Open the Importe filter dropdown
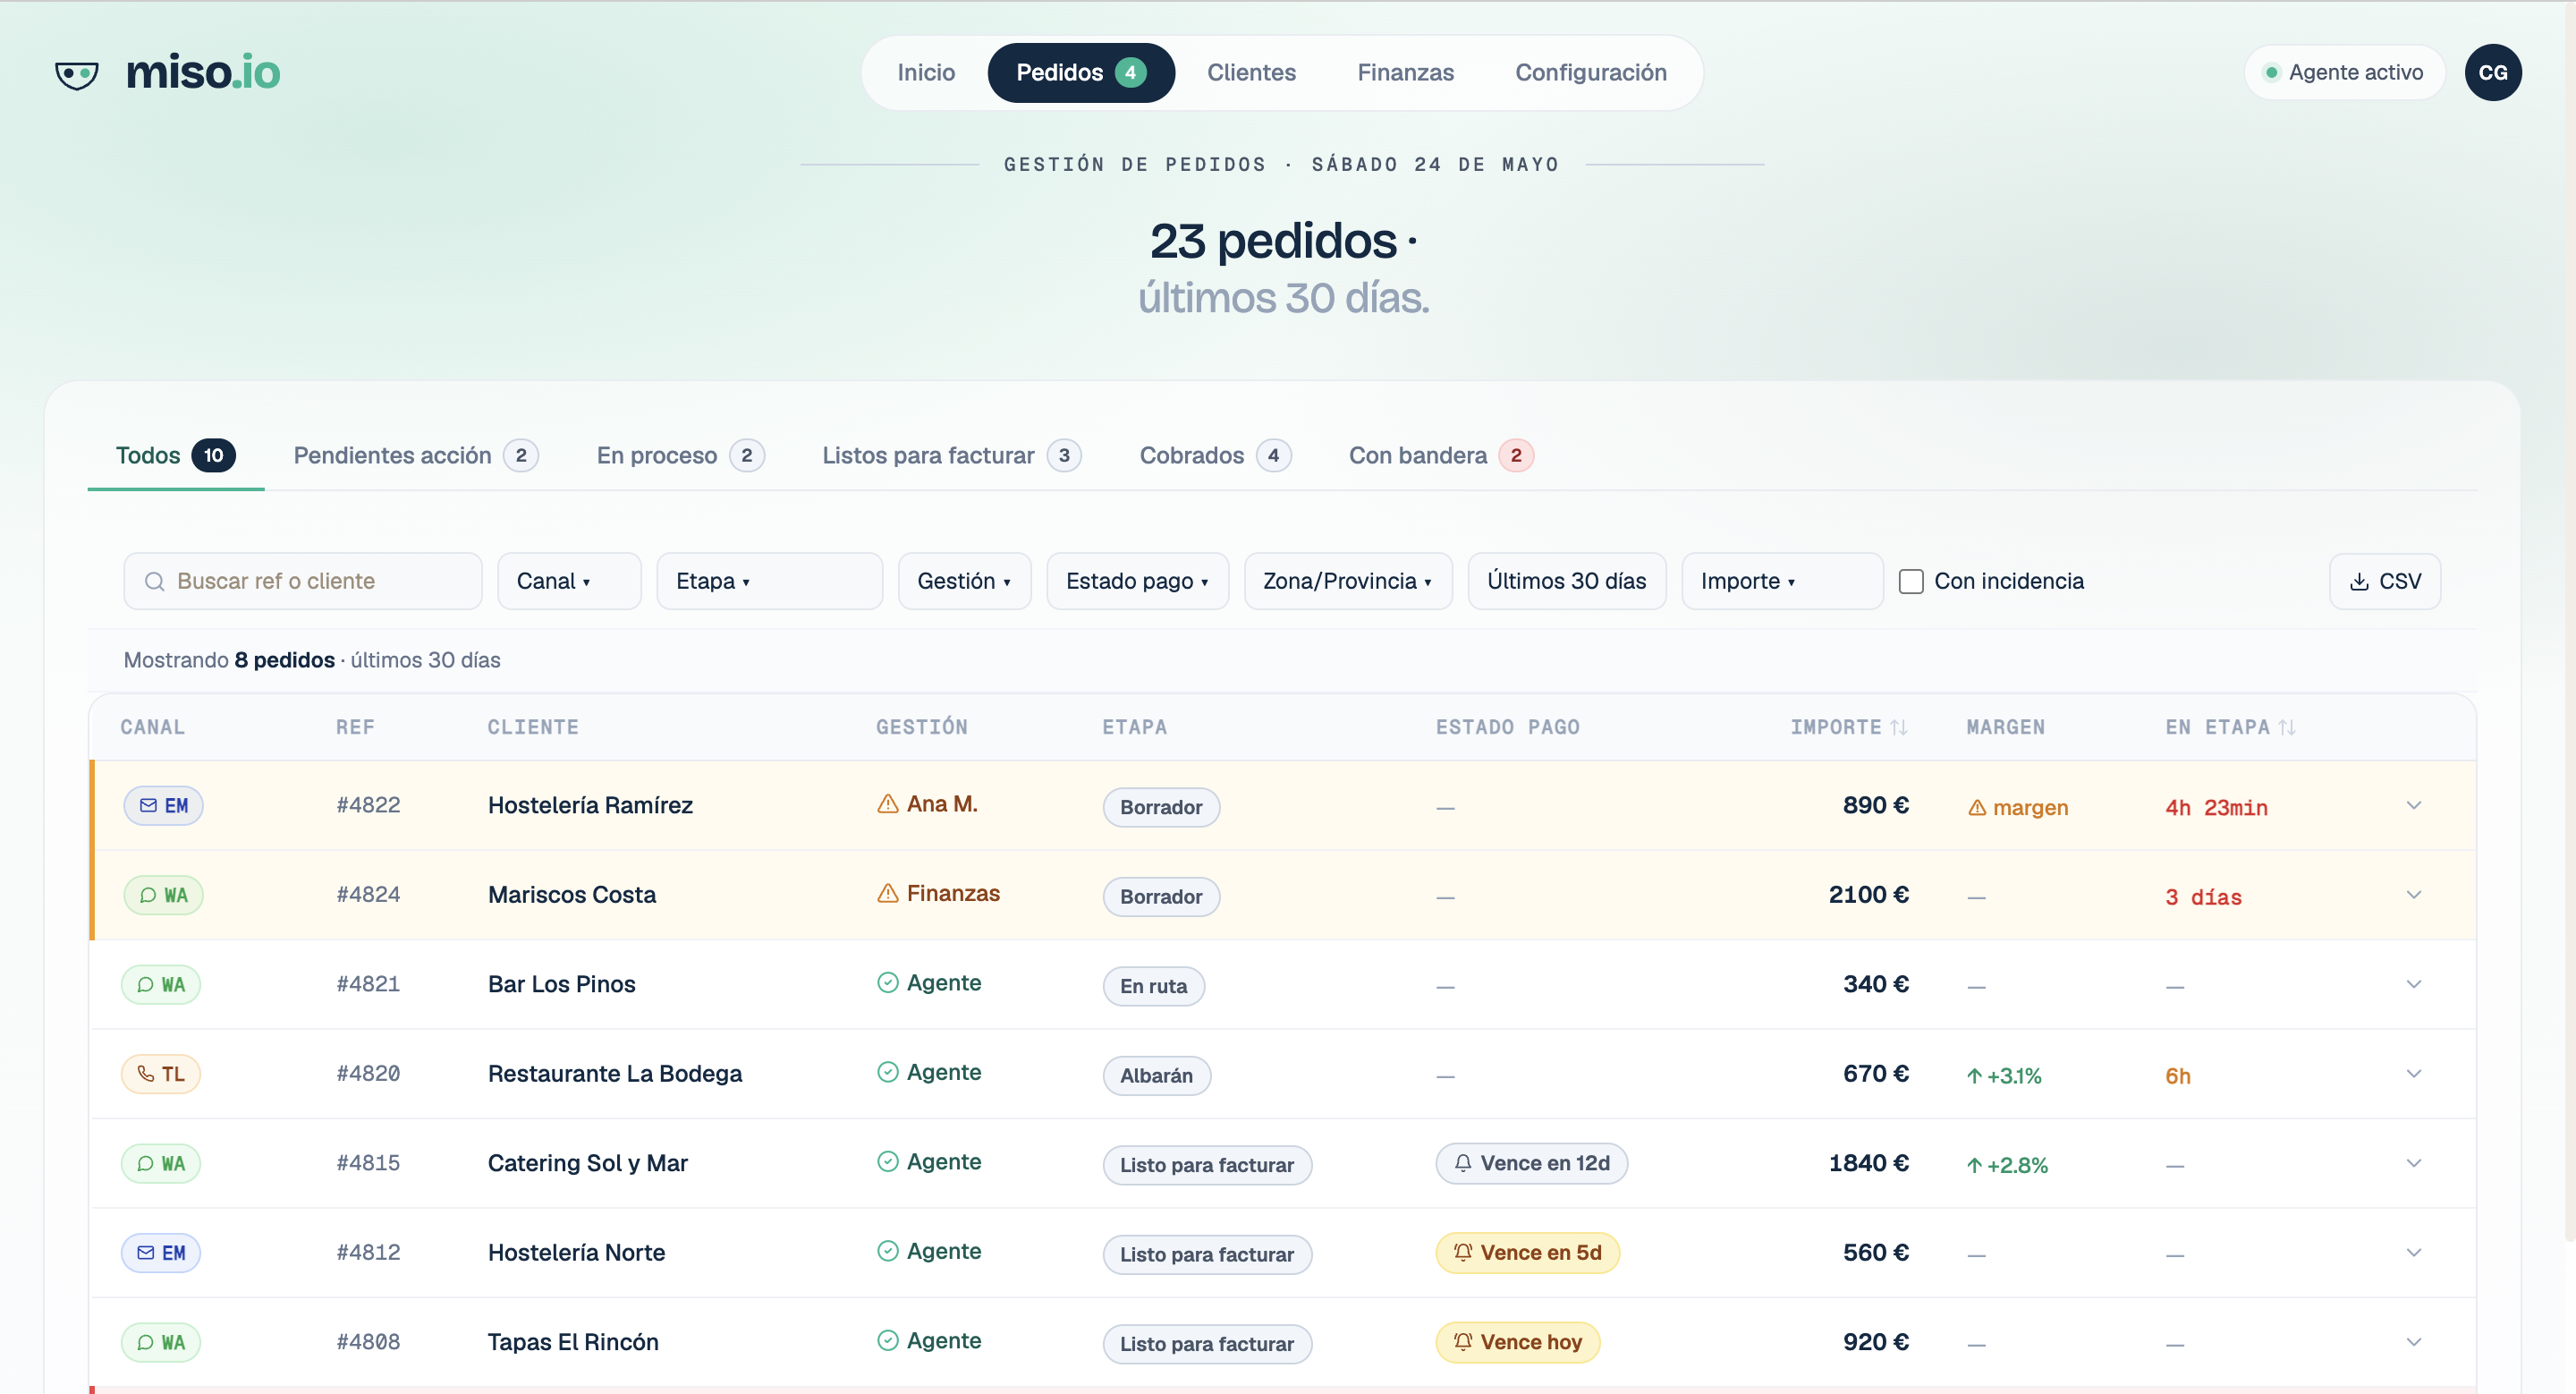The width and height of the screenshot is (2576, 1394). 1781,581
